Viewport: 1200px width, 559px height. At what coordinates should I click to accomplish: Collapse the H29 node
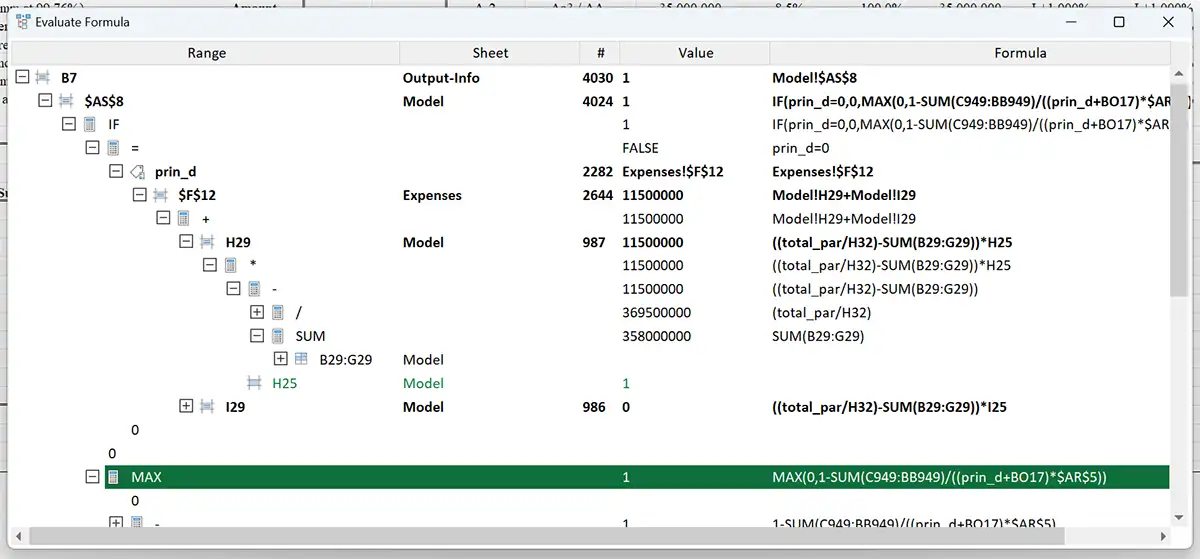pos(186,242)
